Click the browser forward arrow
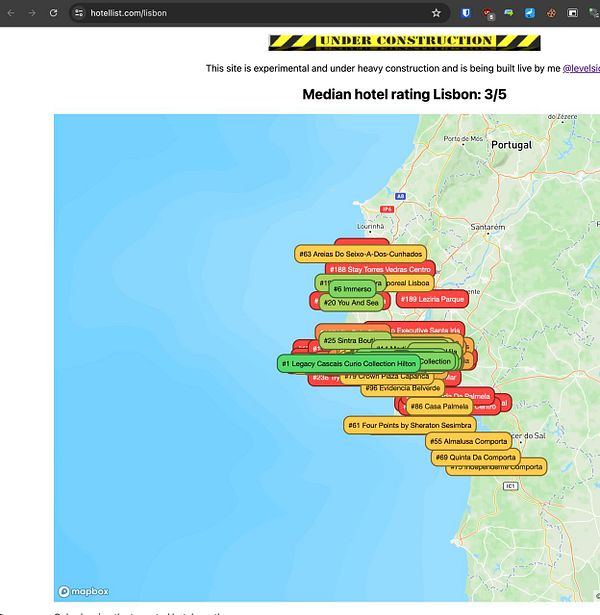The width and height of the screenshot is (600, 615). tap(32, 13)
